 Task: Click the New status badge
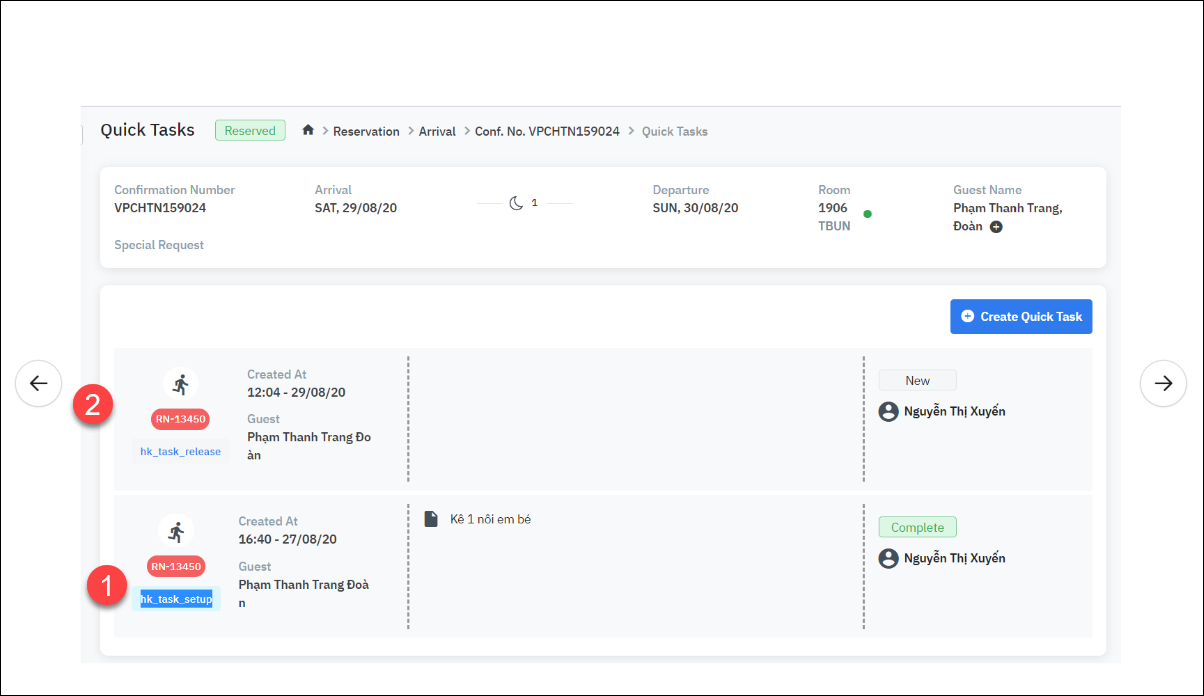coord(917,380)
